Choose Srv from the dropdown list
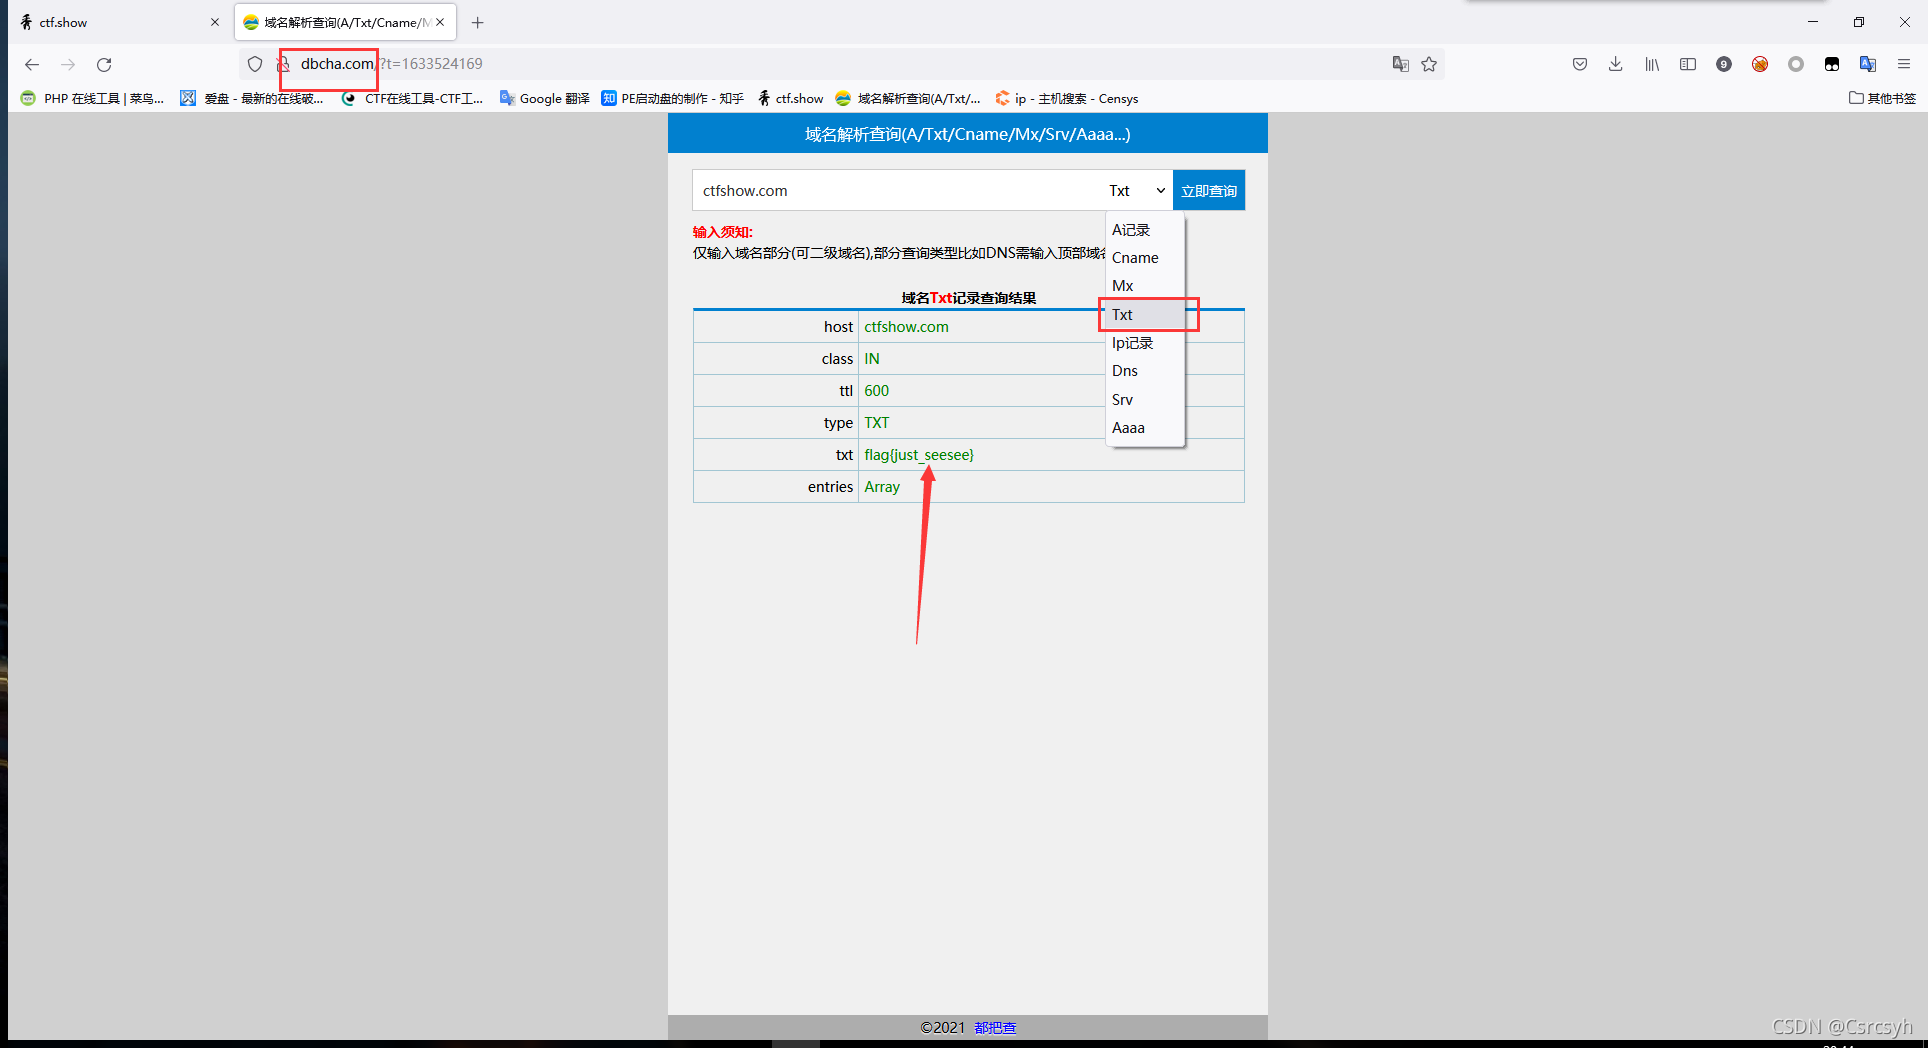This screenshot has width=1928, height=1048. pos(1145,400)
